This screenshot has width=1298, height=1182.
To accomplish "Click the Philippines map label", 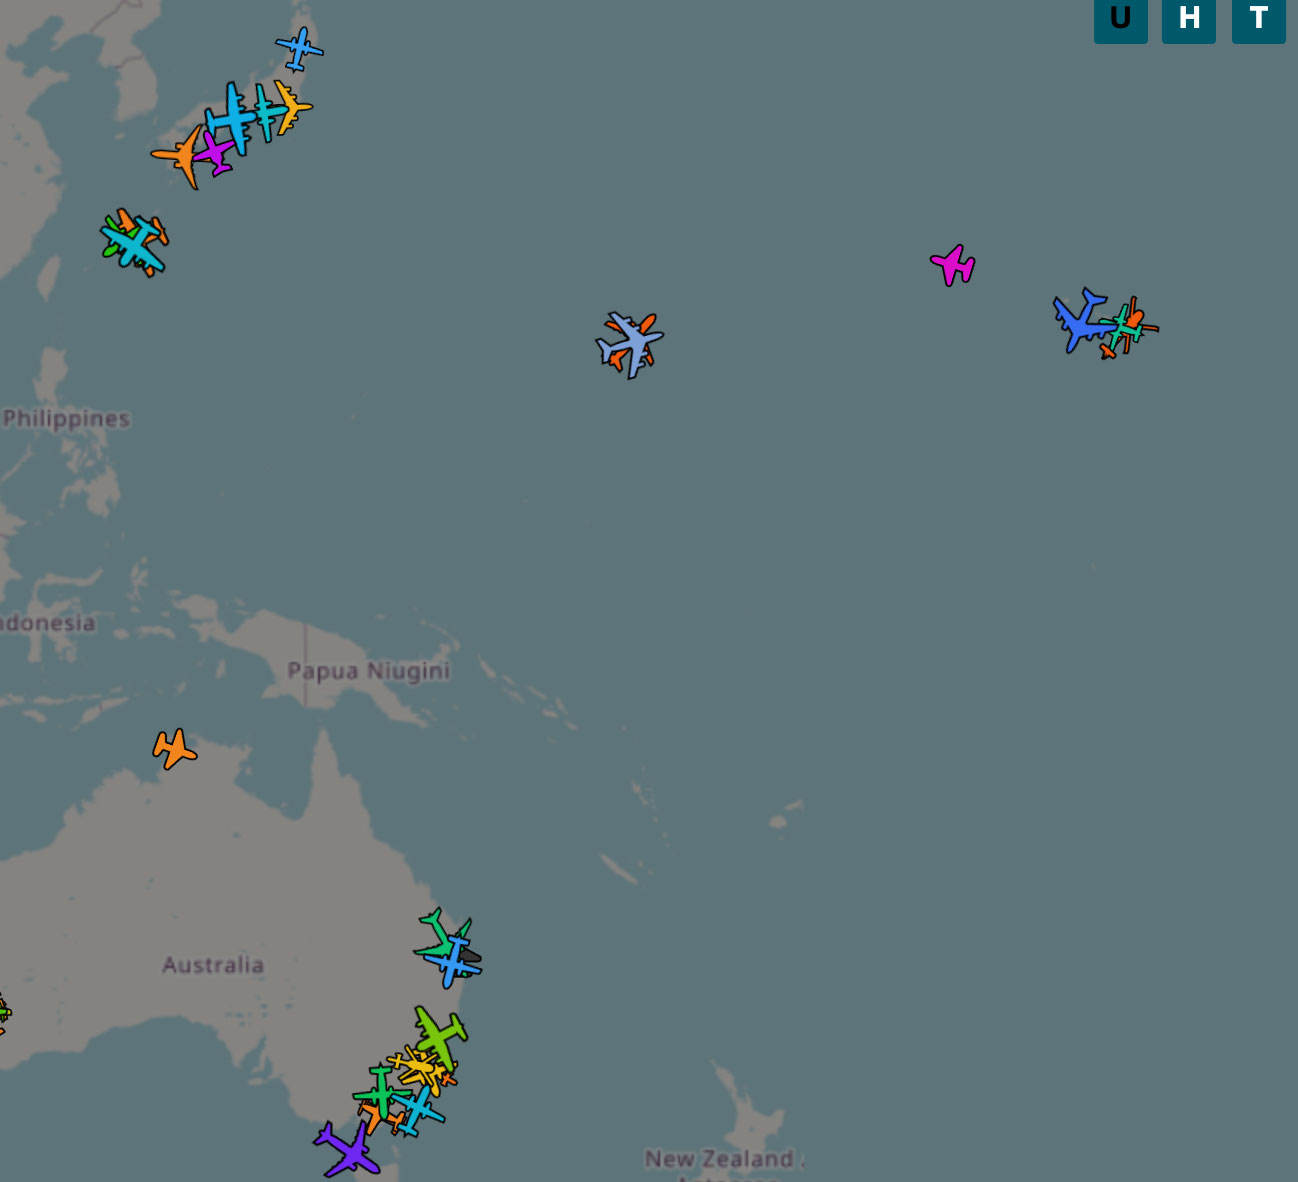I will (66, 419).
